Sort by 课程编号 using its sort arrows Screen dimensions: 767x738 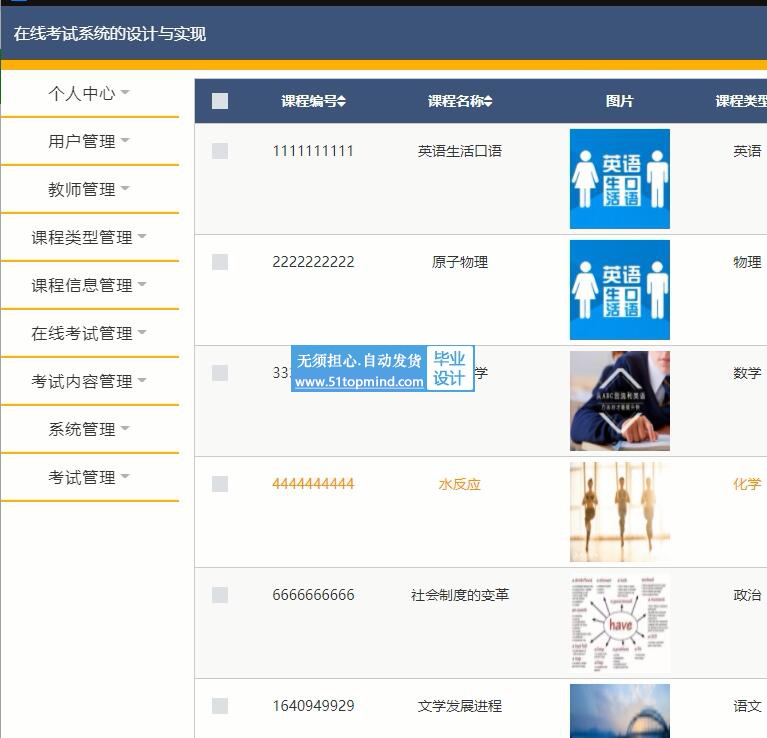pyautogui.click(x=341, y=101)
